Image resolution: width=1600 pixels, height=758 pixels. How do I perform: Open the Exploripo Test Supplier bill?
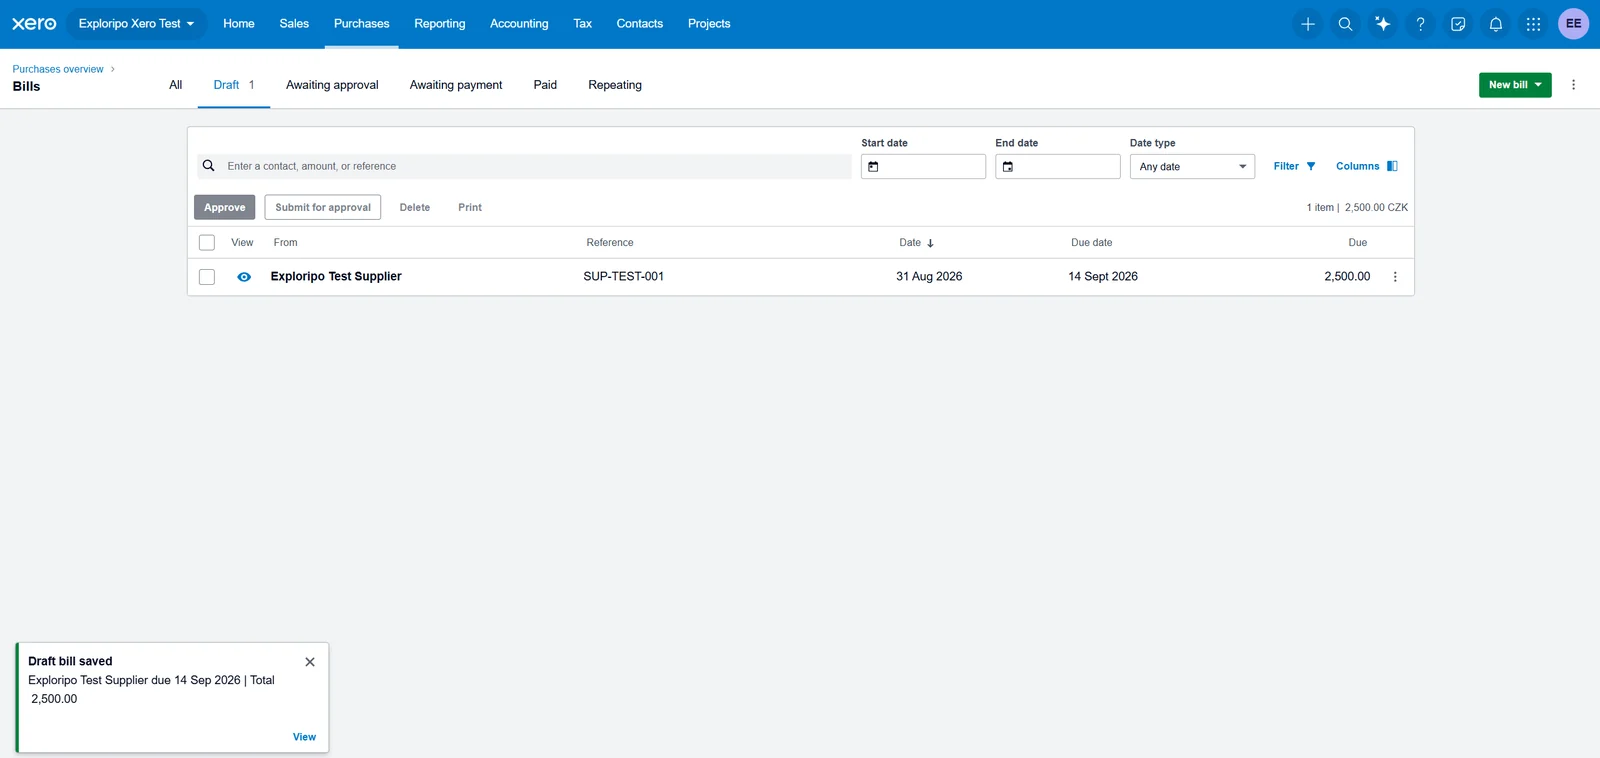[x=336, y=277]
